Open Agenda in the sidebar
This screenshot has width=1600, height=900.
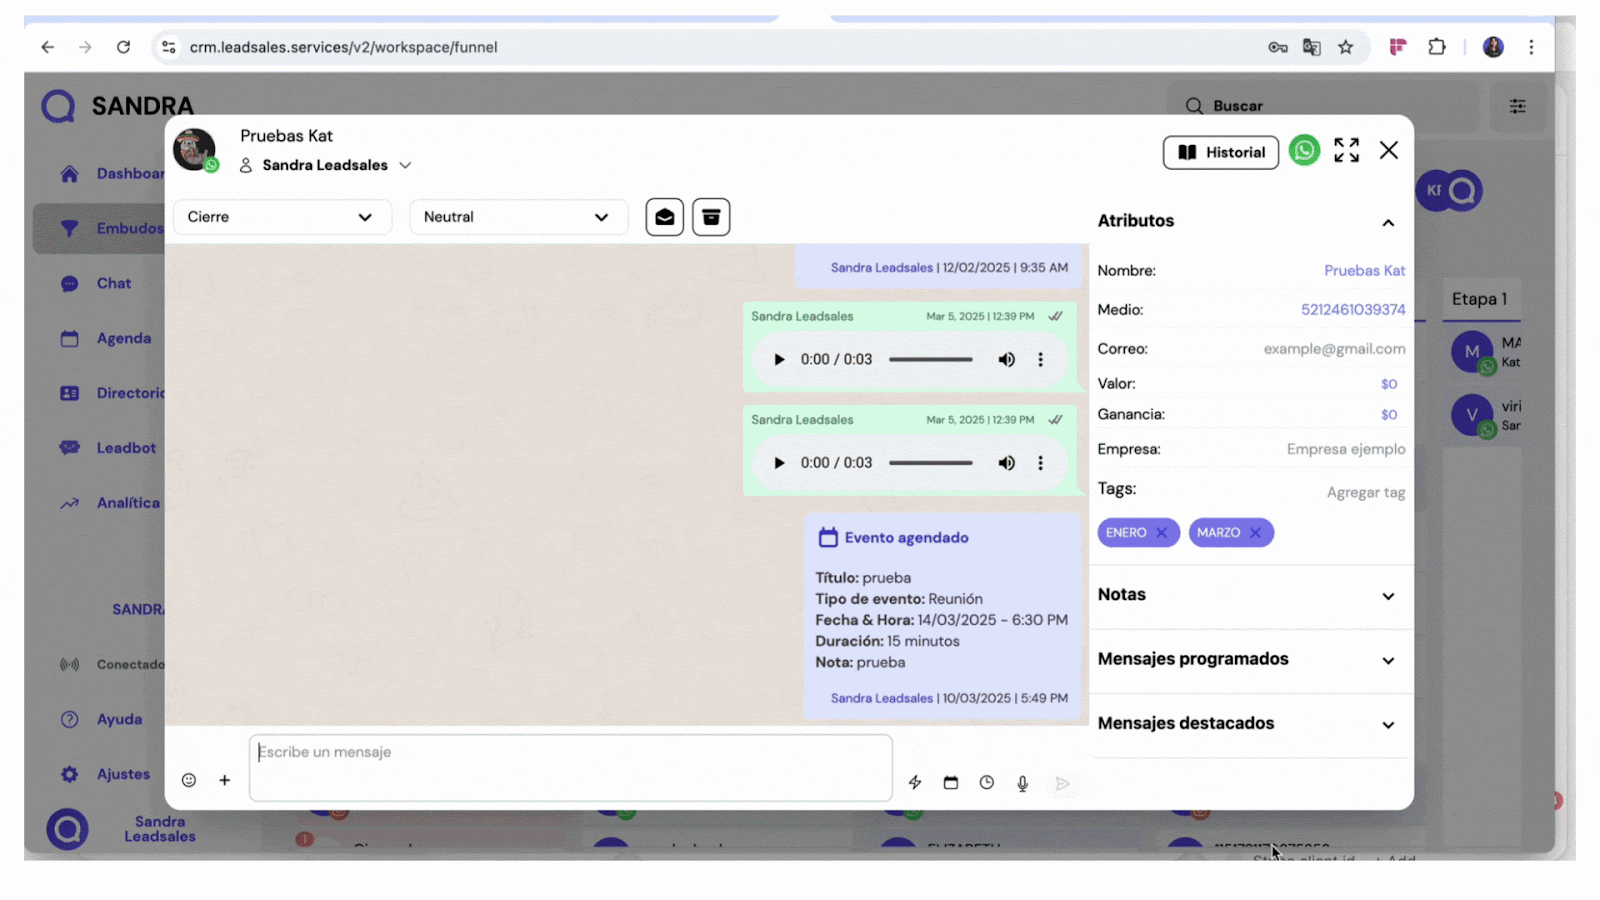point(123,339)
